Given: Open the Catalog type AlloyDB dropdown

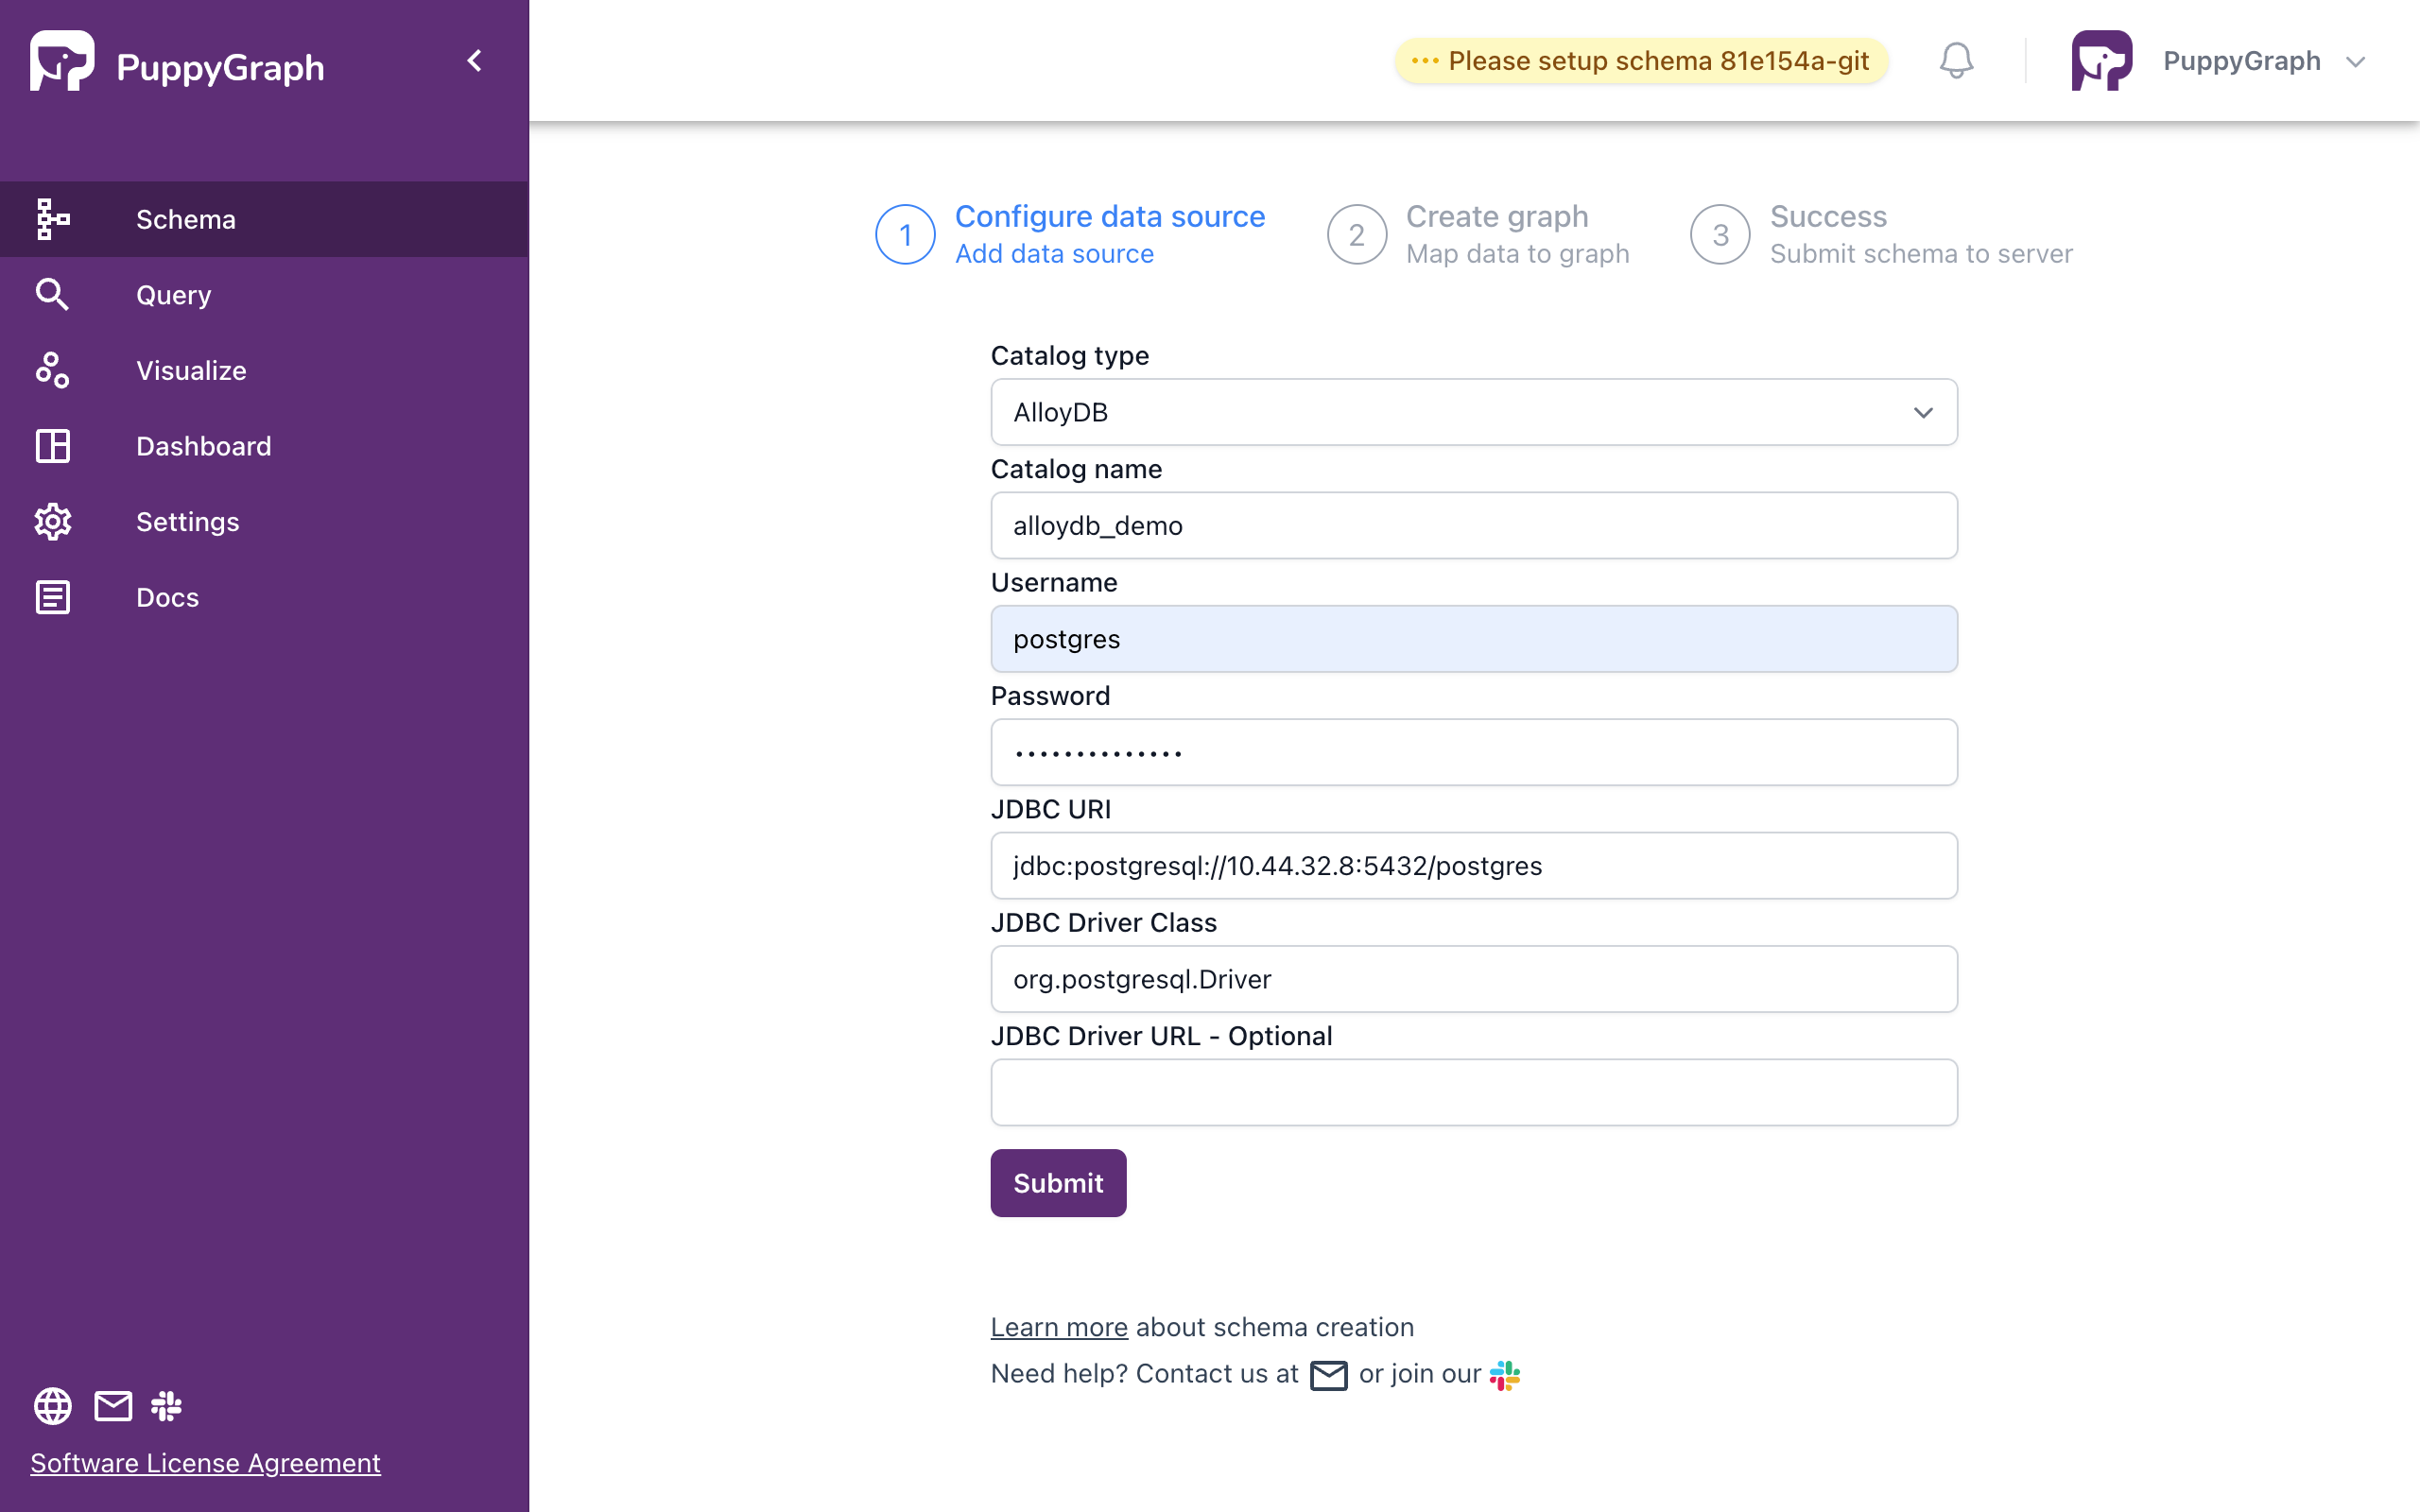Looking at the screenshot, I should click(1474, 412).
